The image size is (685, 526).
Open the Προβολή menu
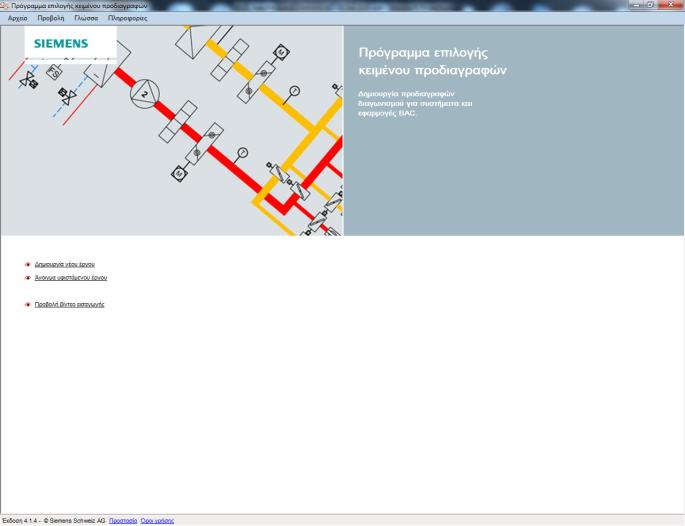[51, 18]
